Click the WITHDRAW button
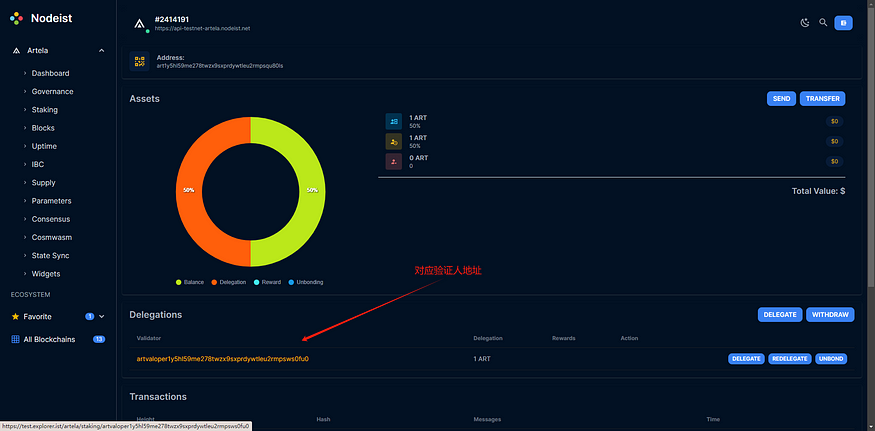The height and width of the screenshot is (431, 875). pyautogui.click(x=830, y=315)
